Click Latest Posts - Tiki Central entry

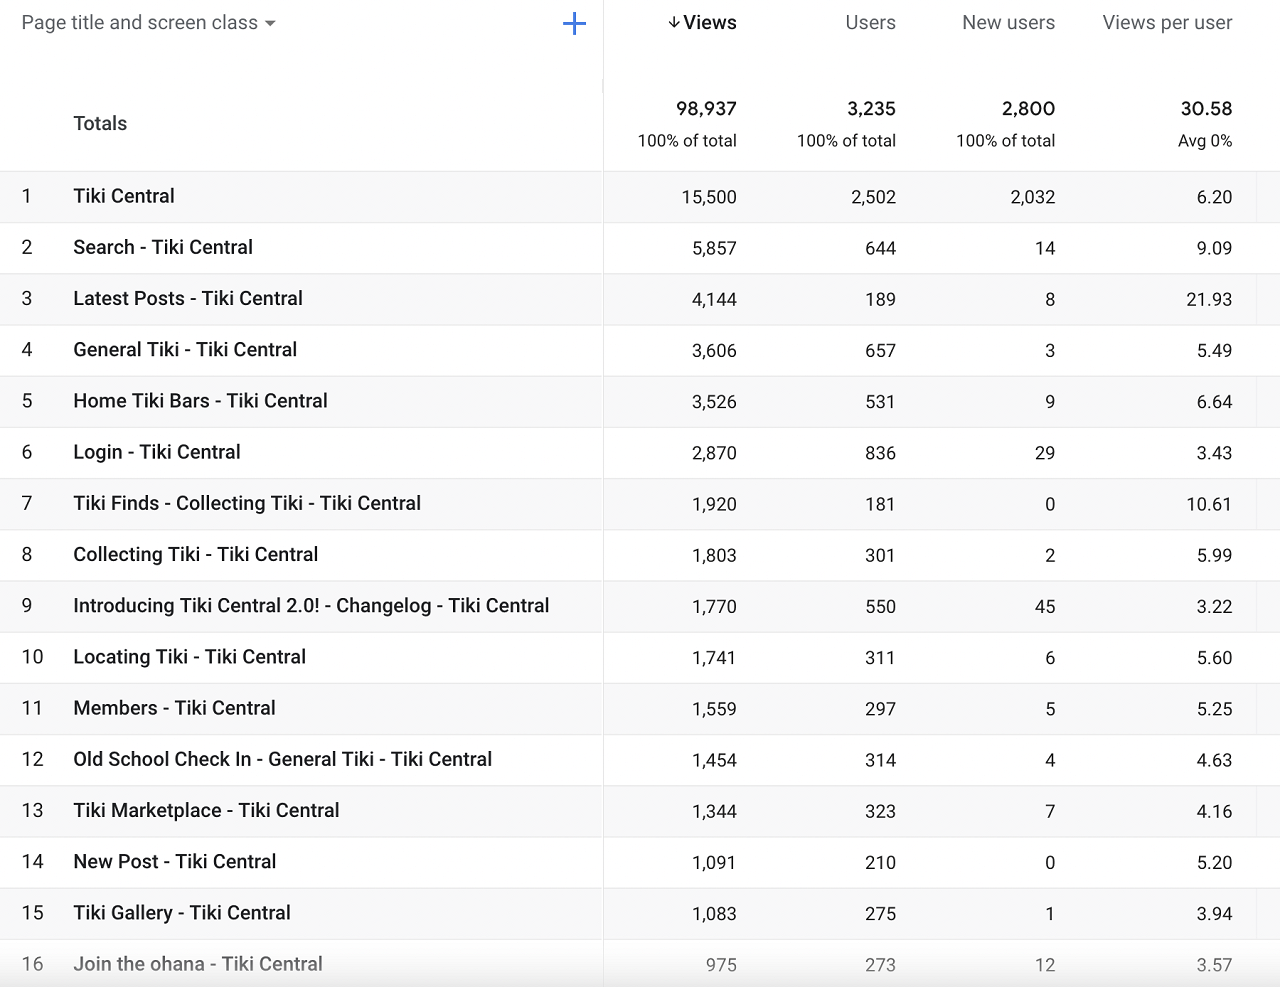[x=188, y=298]
